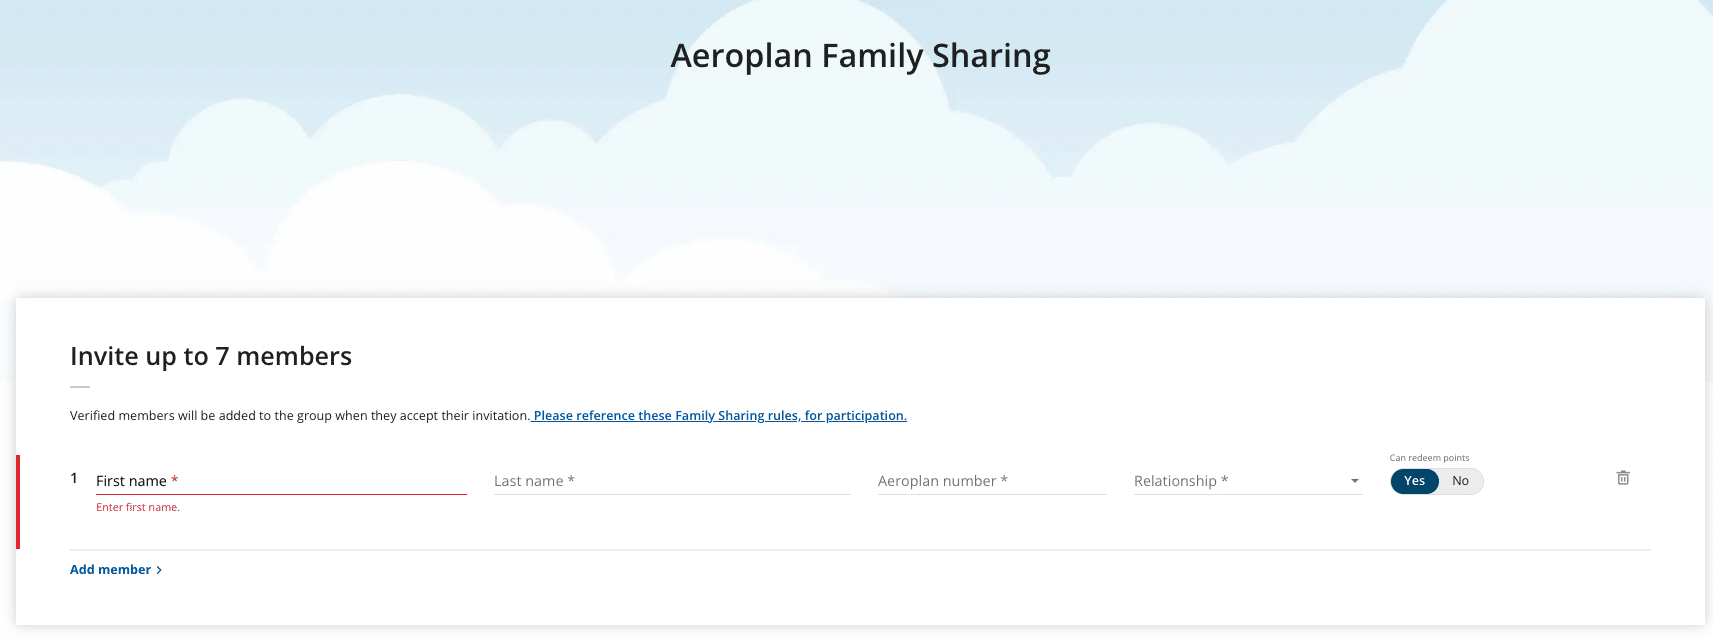The width and height of the screenshot is (1713, 639).
Task: Click the chevron arrow beside Add member
Action: [159, 570]
